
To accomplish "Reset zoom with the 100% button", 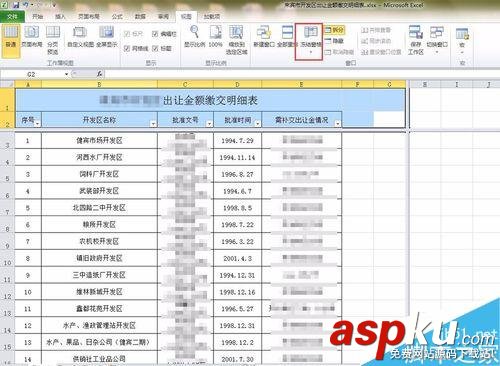I will pos(215,36).
